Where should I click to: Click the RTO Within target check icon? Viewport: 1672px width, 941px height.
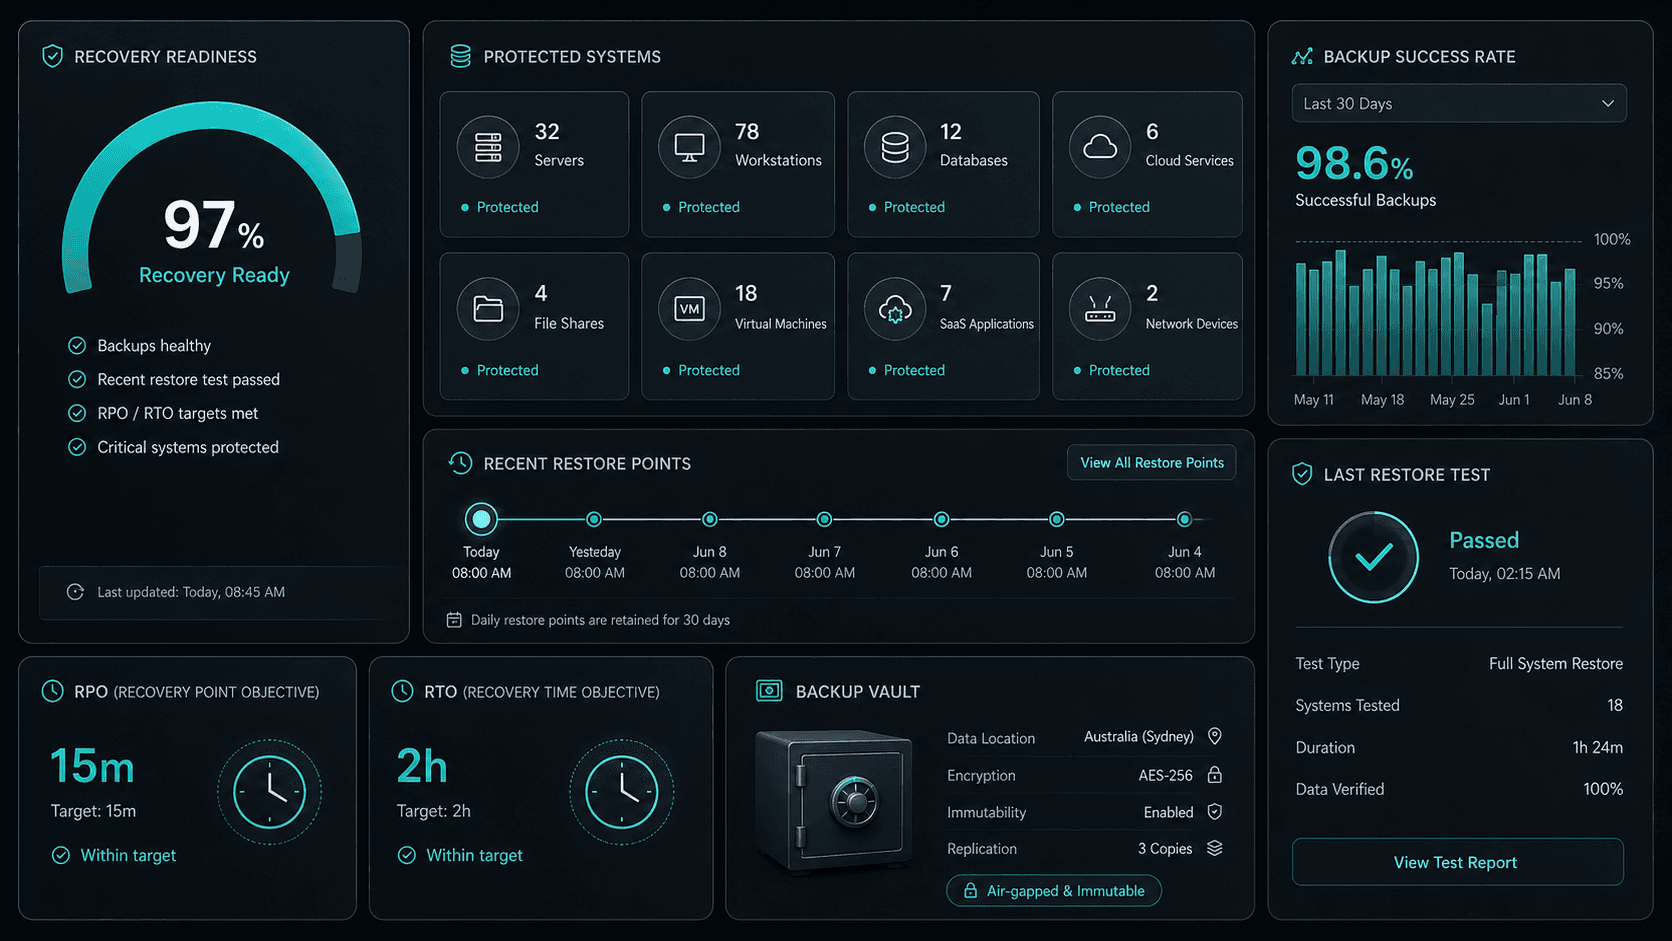[407, 855]
